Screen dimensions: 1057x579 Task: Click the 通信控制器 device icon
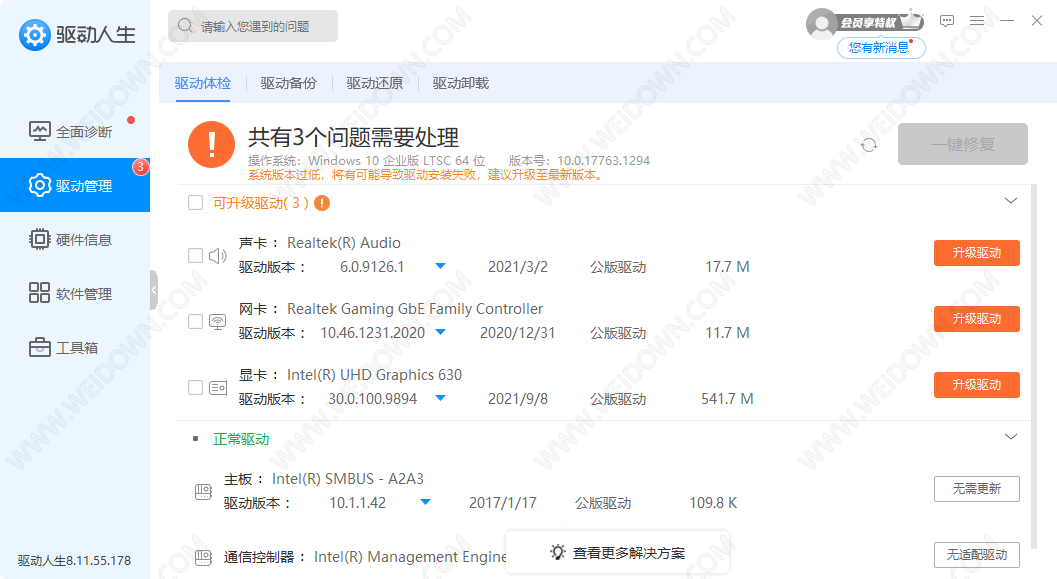pos(203,557)
